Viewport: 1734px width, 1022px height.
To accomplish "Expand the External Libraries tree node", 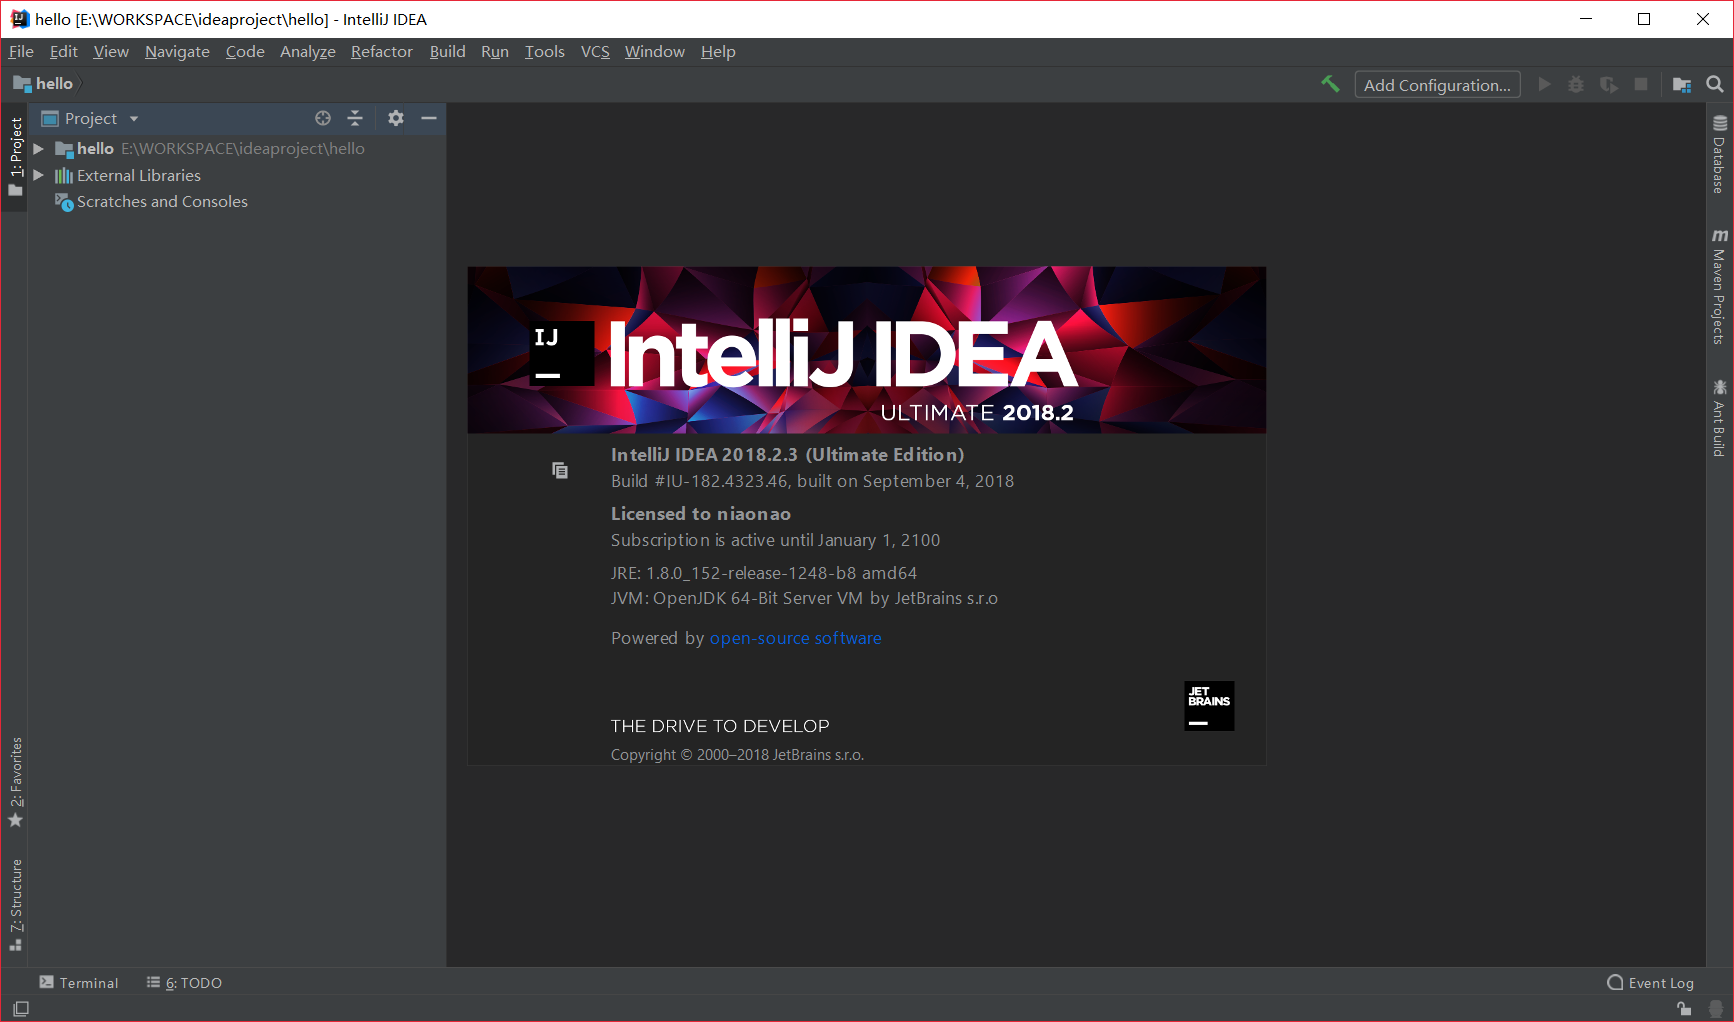I will tap(38, 175).
